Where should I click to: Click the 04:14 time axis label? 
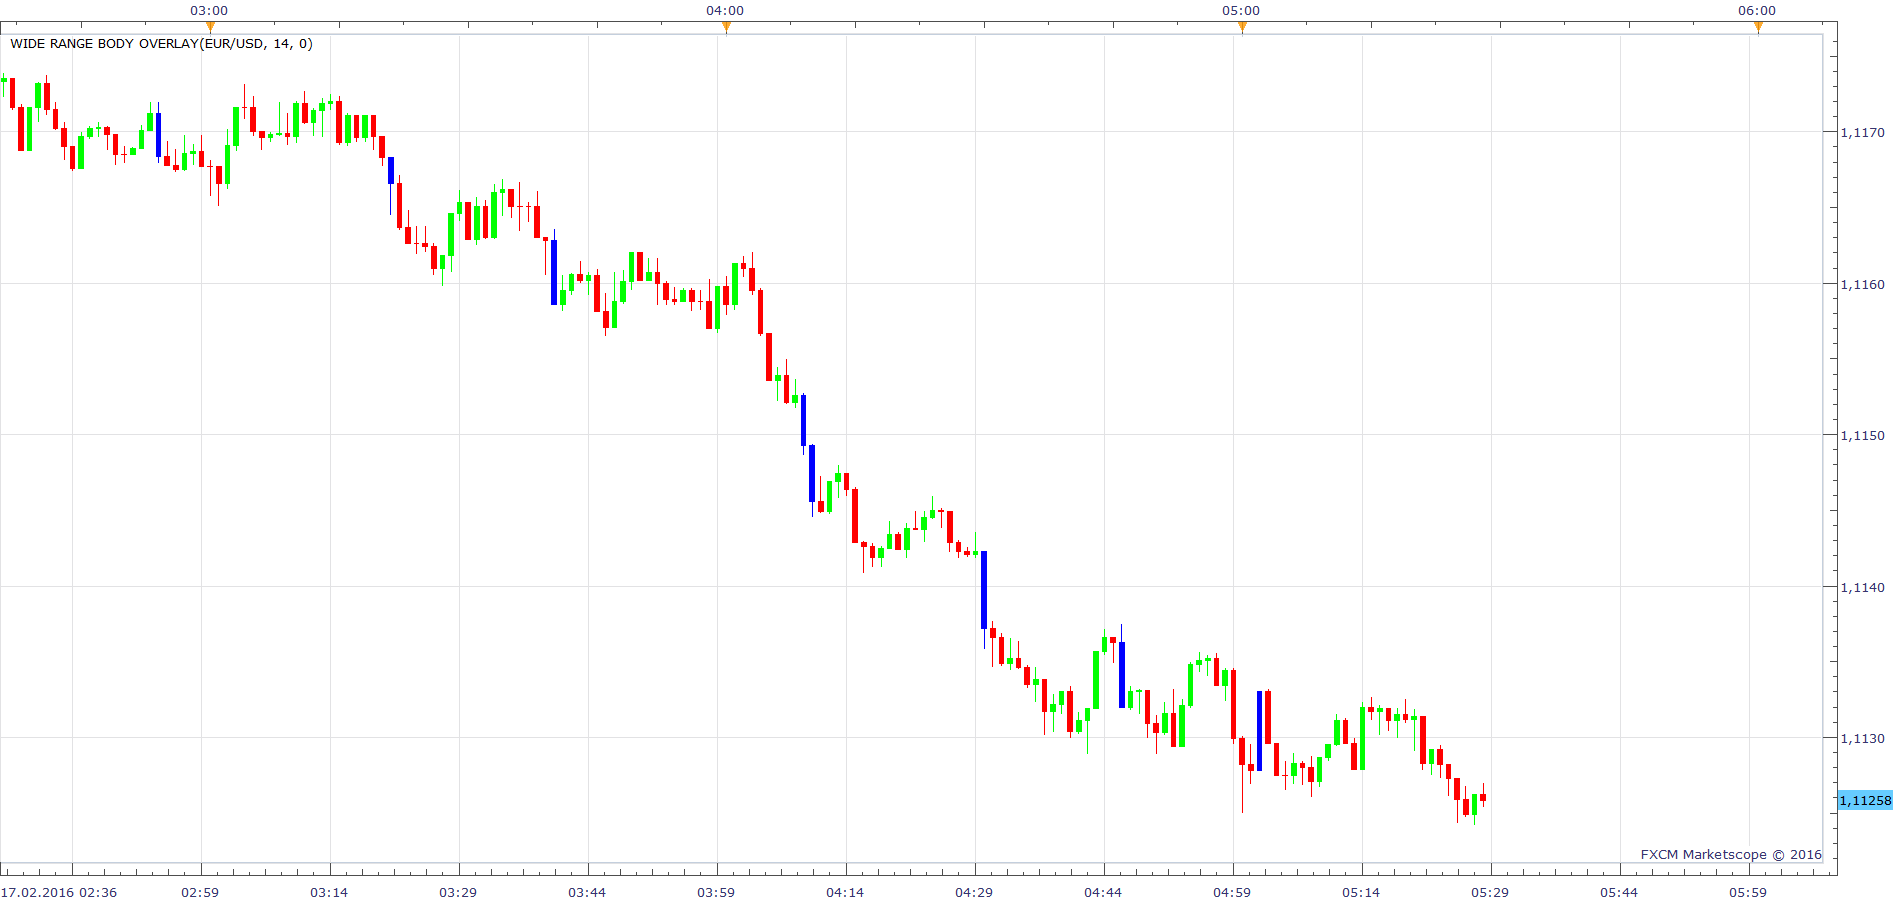point(845,892)
